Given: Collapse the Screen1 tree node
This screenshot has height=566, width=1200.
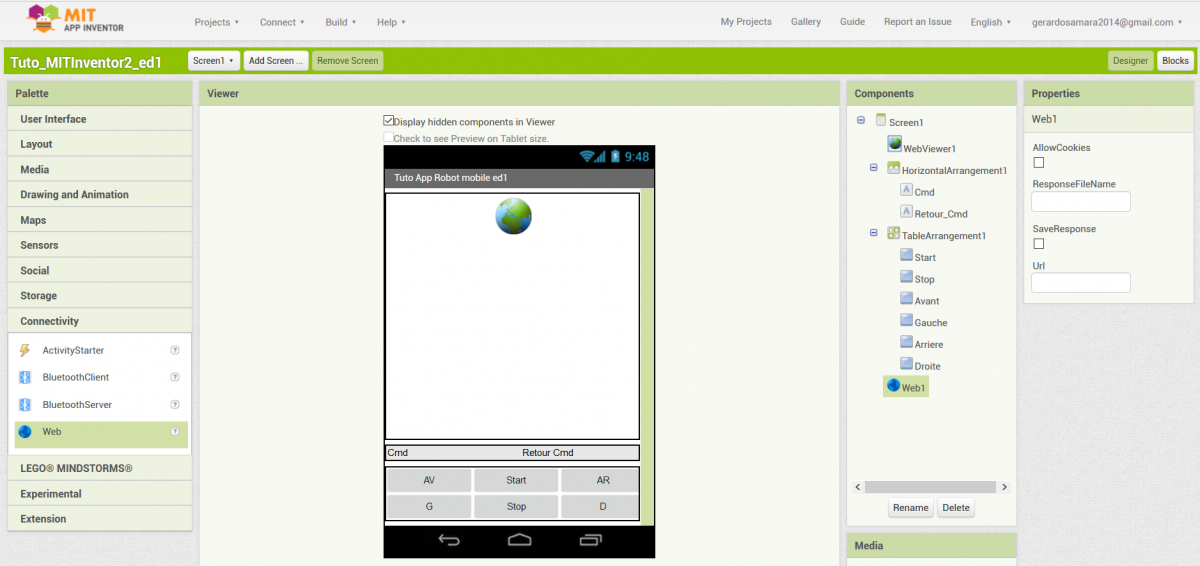Looking at the screenshot, I should click(861, 121).
